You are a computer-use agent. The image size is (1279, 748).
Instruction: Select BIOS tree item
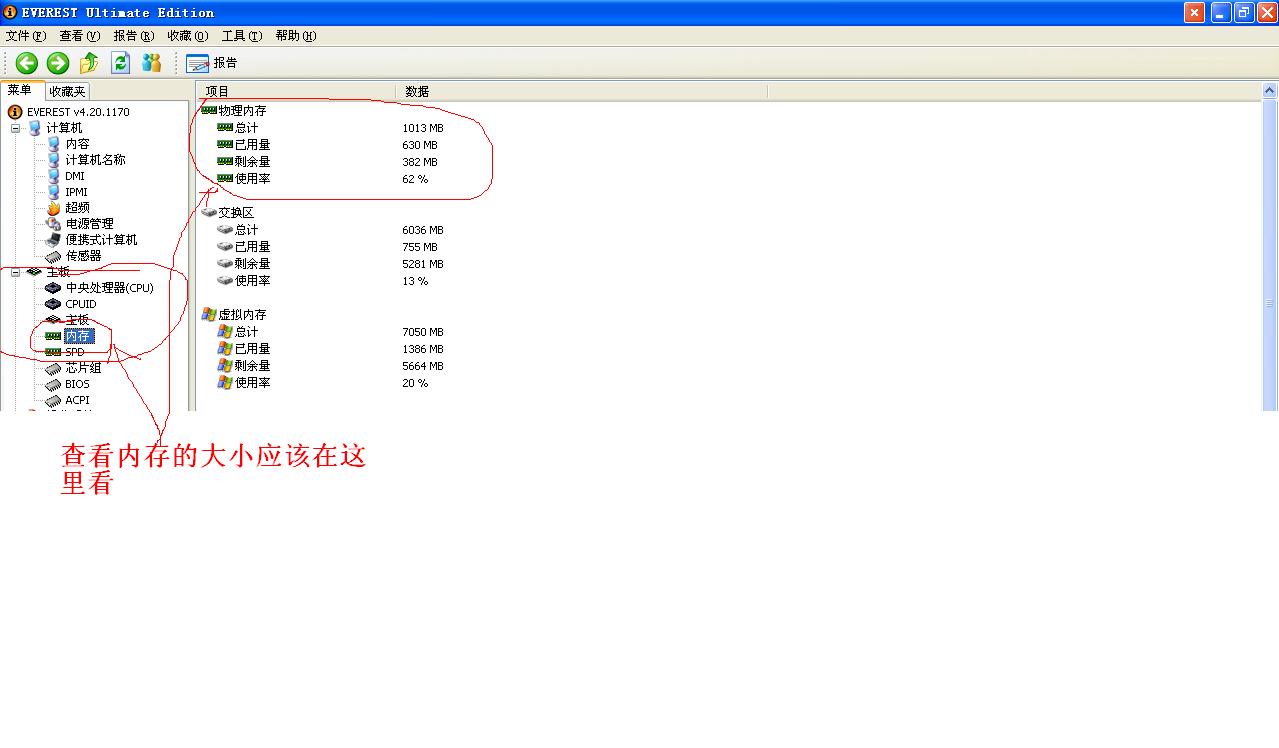pyautogui.click(x=78, y=384)
